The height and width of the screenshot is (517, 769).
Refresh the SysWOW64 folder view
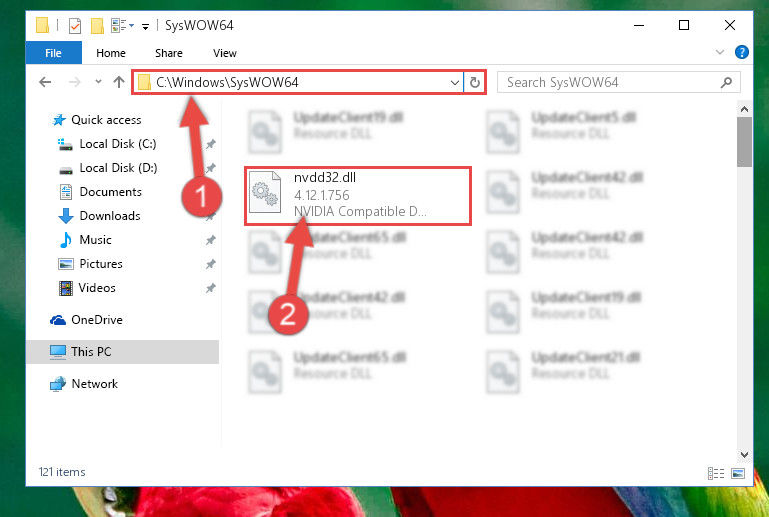point(474,82)
